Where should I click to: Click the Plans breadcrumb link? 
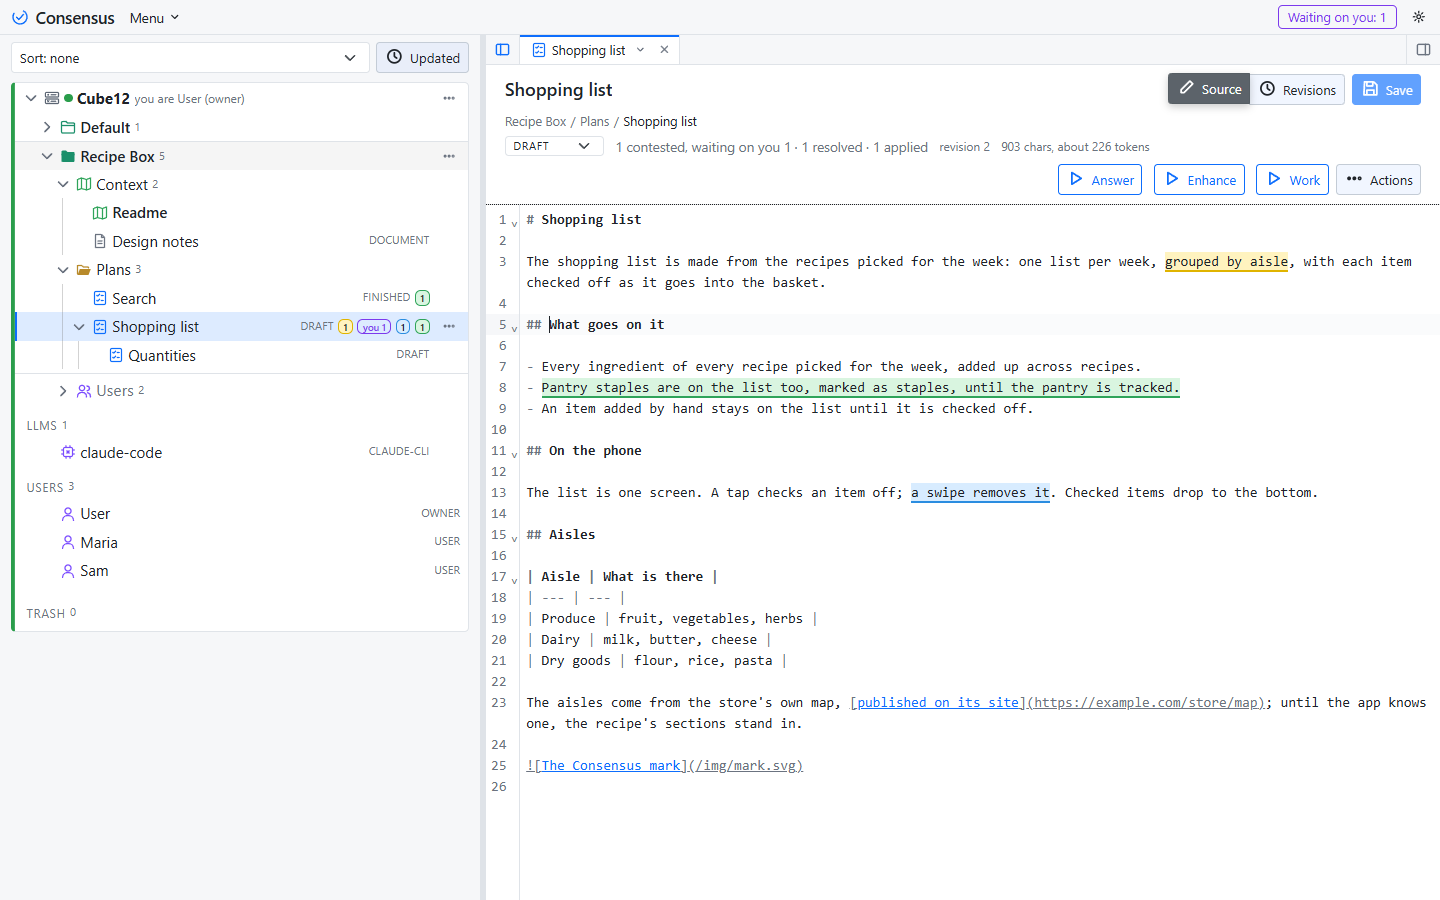point(594,121)
